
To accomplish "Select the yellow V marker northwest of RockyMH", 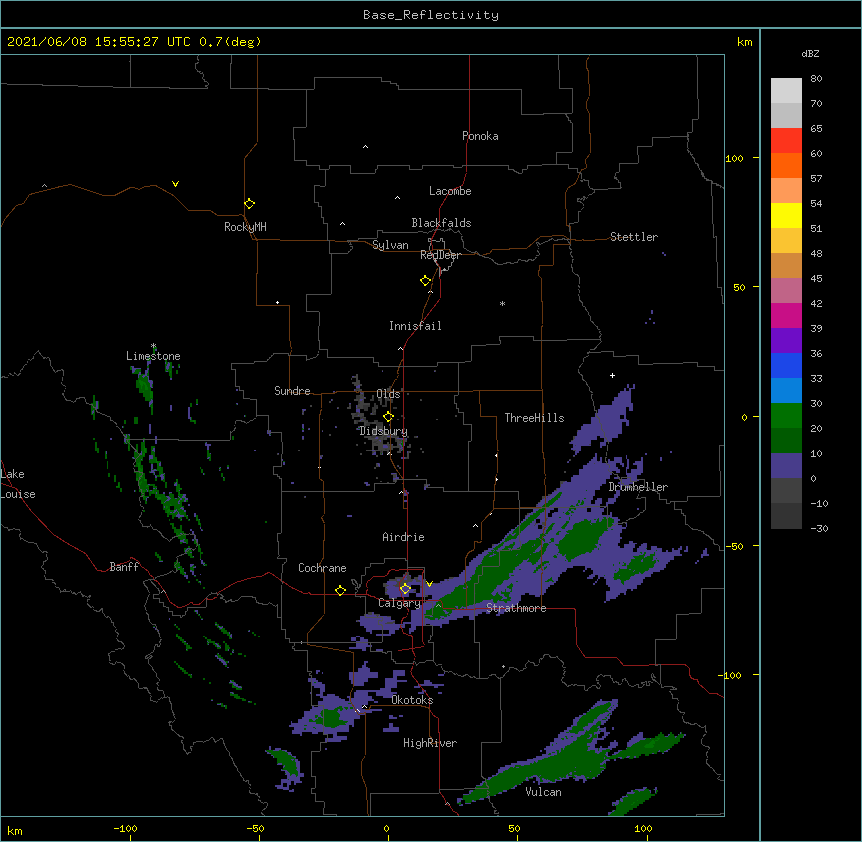I will pos(175,184).
